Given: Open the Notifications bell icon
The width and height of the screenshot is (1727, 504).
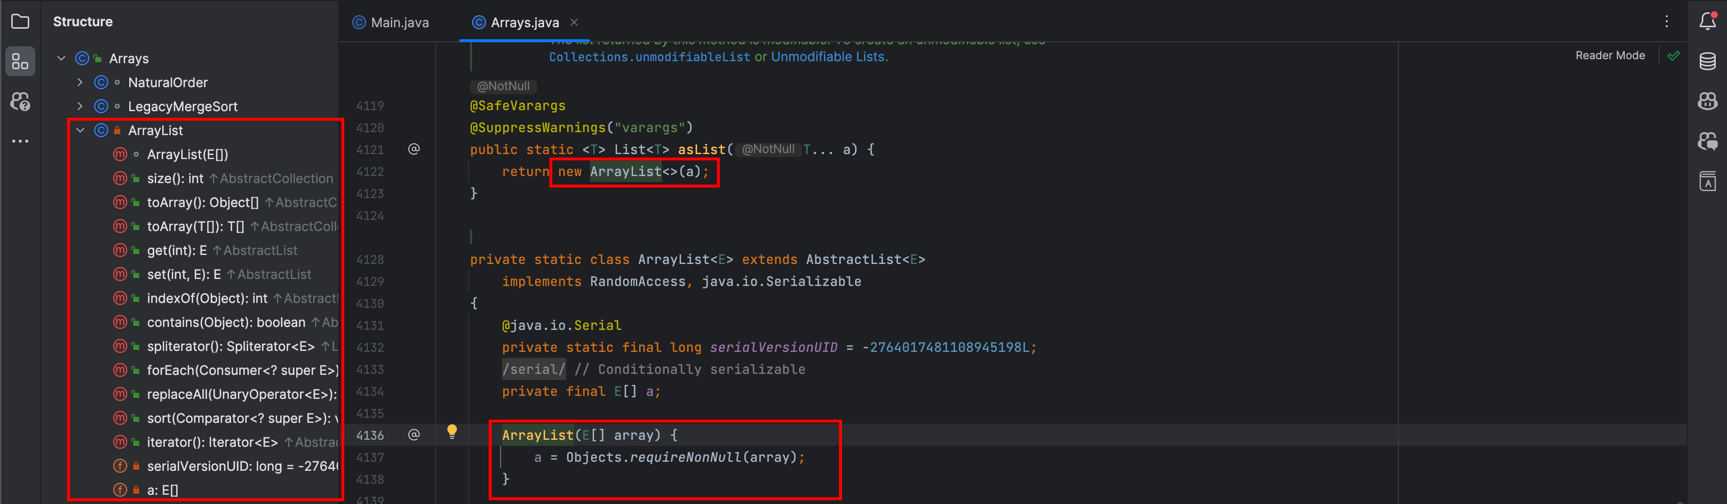Looking at the screenshot, I should pos(1707,21).
